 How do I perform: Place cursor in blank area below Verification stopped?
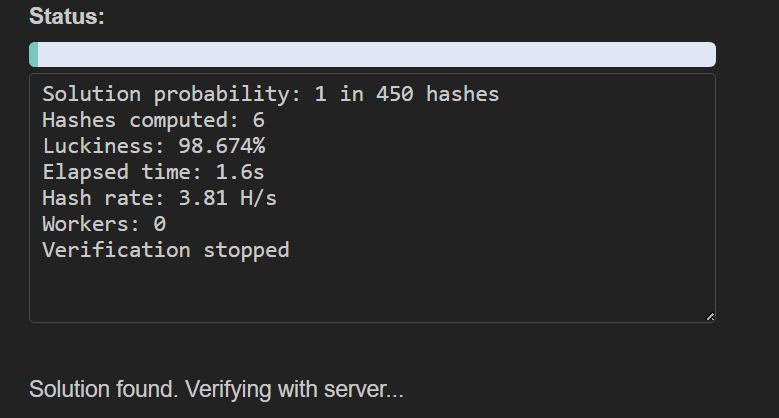(x=372, y=291)
